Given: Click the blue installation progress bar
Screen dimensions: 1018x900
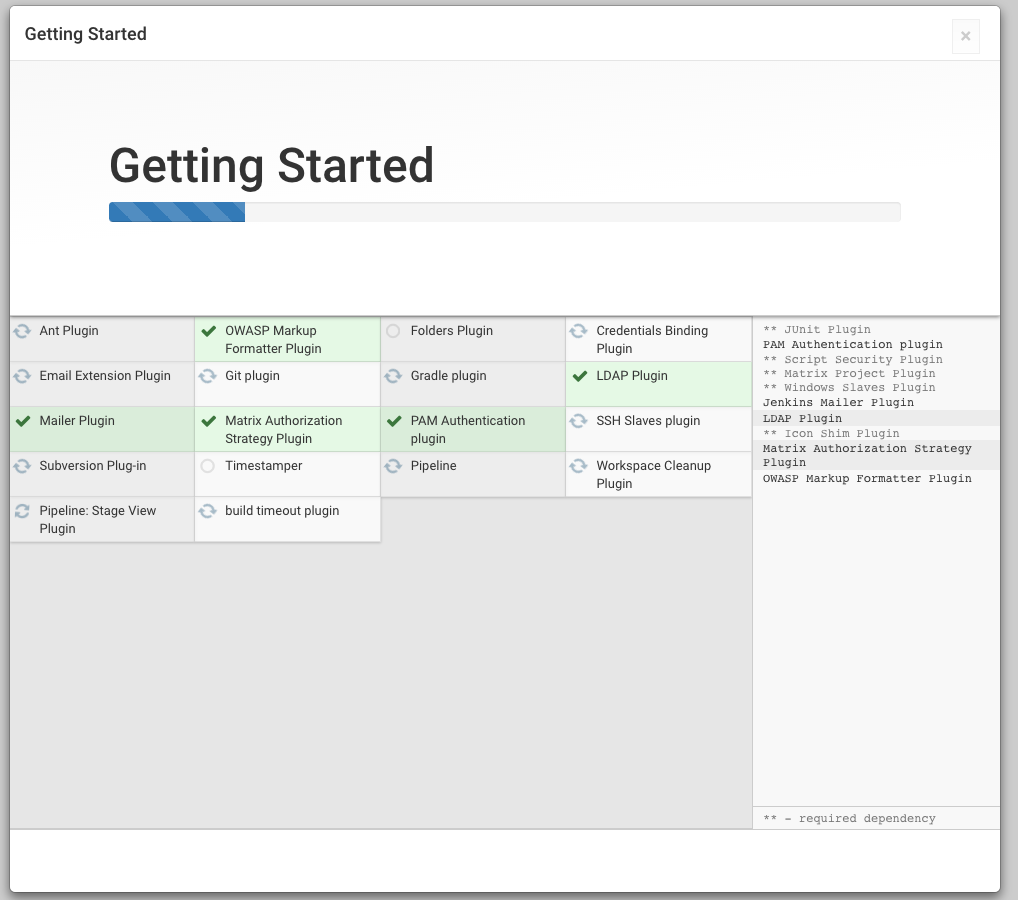Looking at the screenshot, I should tap(177, 212).
